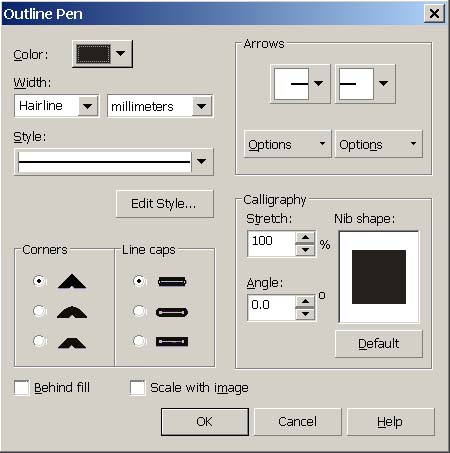Open the right arrow Options menu
450x453 pixels.
(x=379, y=144)
